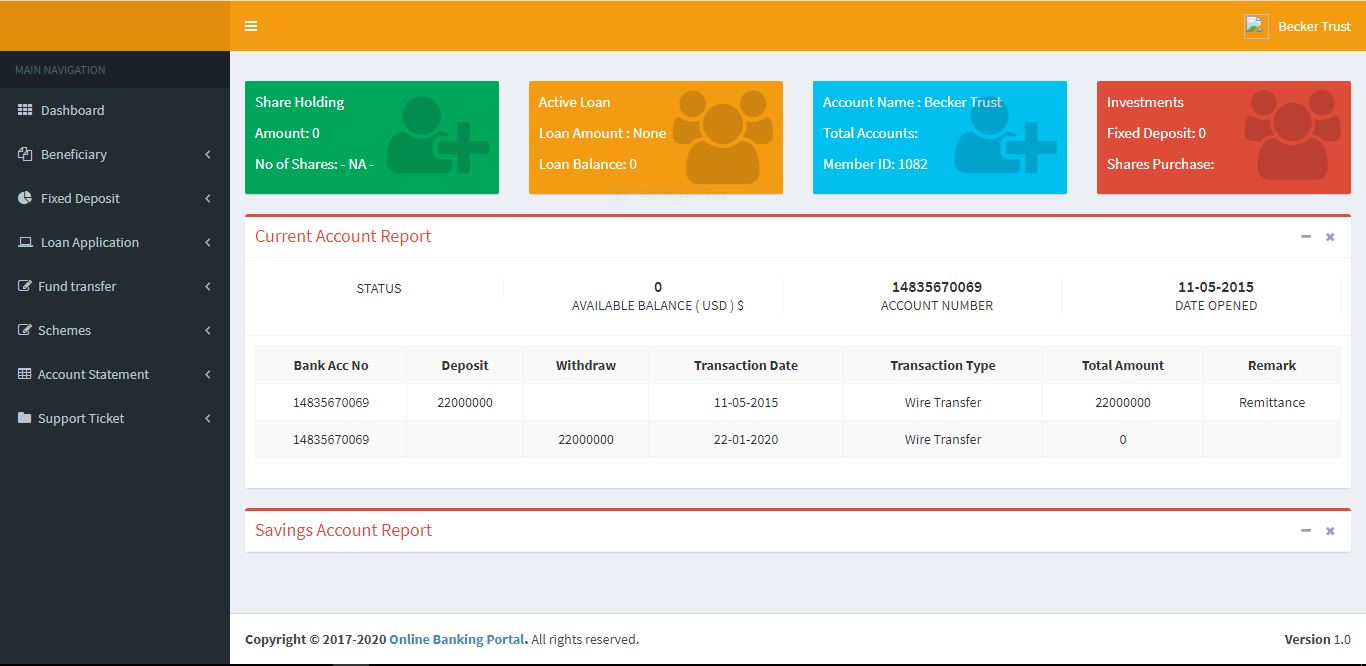Click Fixed Deposit: 0 in Investments card

tap(1156, 133)
